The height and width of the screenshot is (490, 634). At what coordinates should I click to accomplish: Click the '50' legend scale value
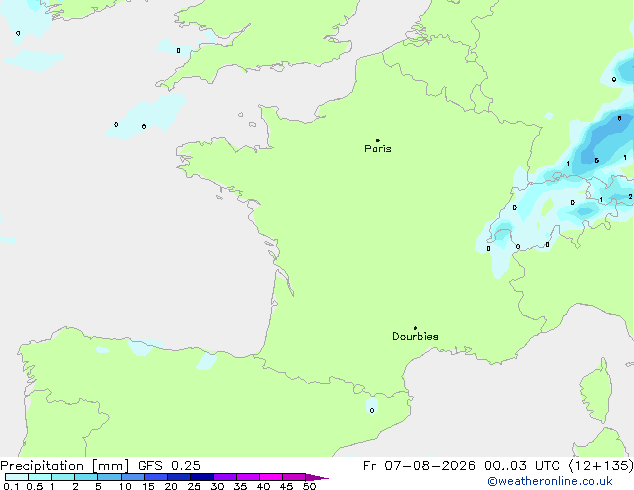tap(309, 486)
